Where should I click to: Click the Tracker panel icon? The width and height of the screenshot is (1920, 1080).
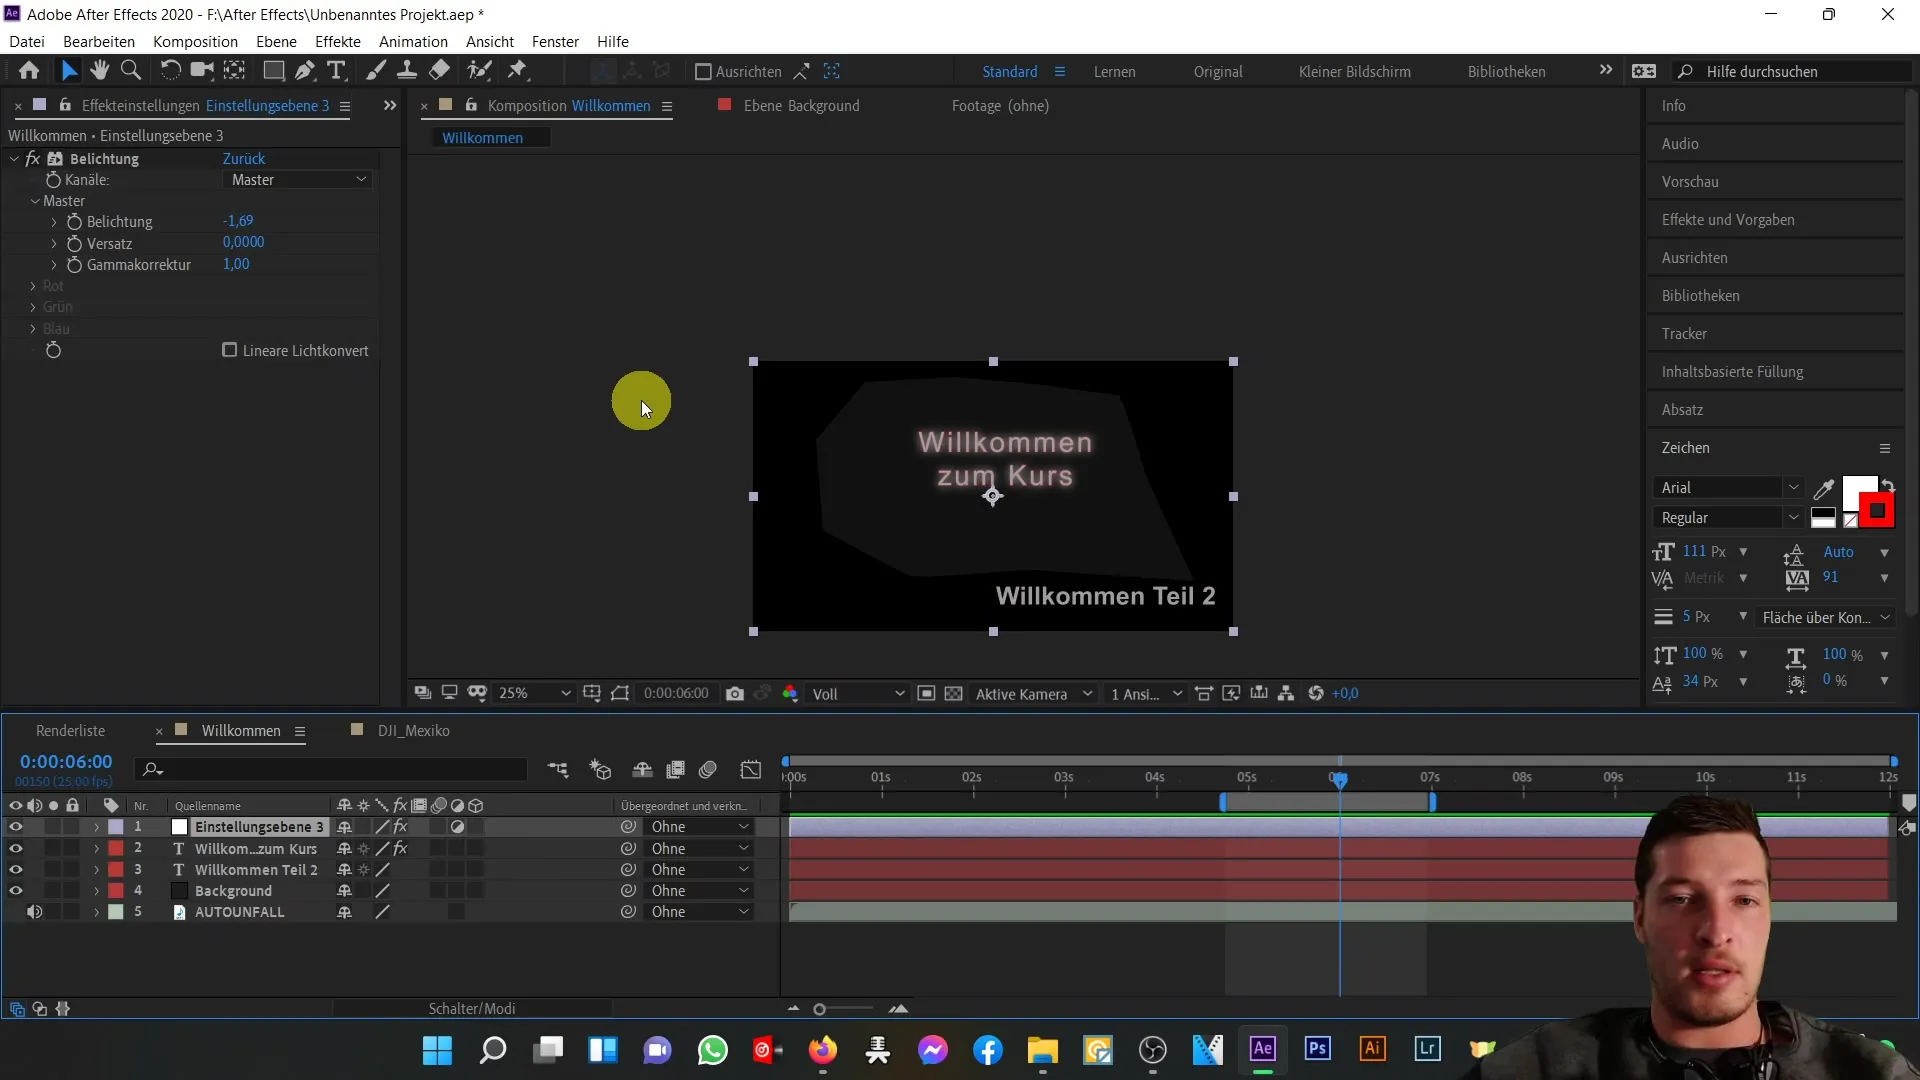click(1685, 334)
